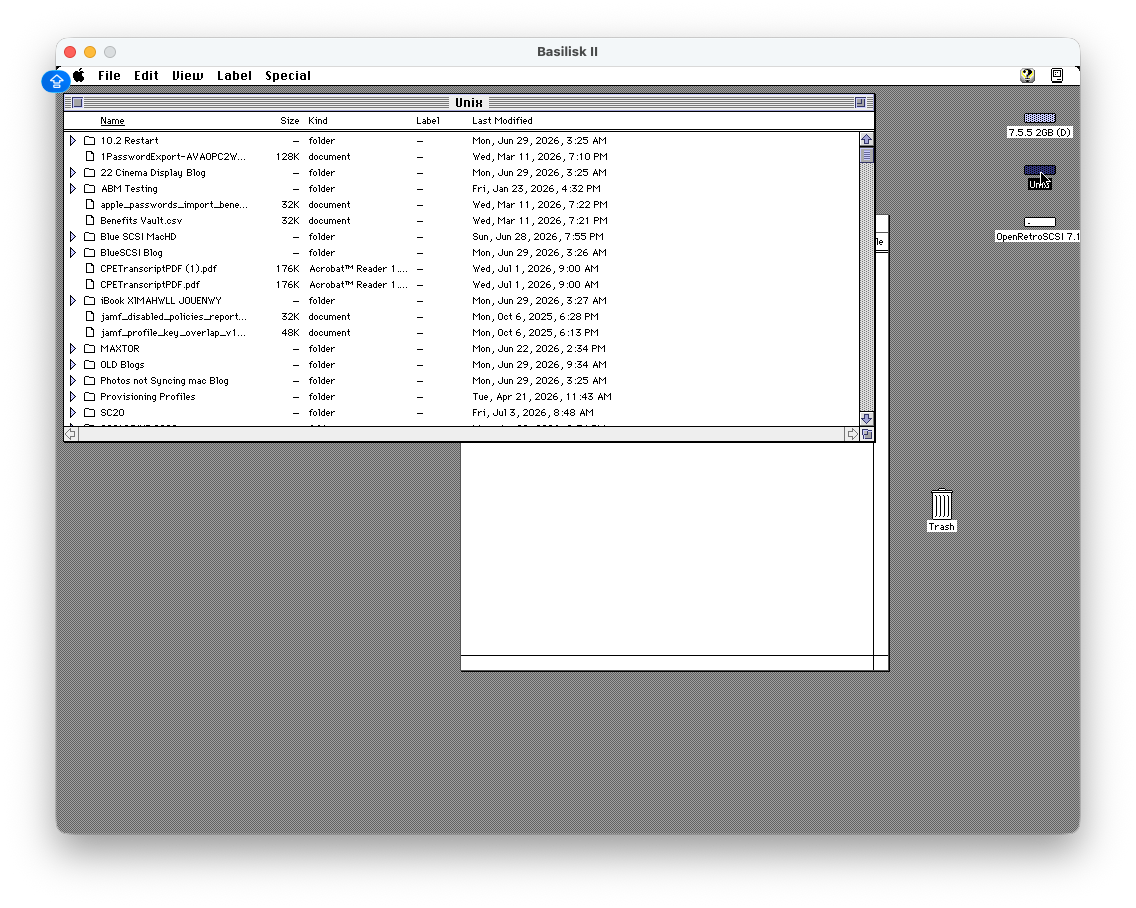
Task: Select the Blue SCSI MacHD folder icon
Action: coord(90,236)
